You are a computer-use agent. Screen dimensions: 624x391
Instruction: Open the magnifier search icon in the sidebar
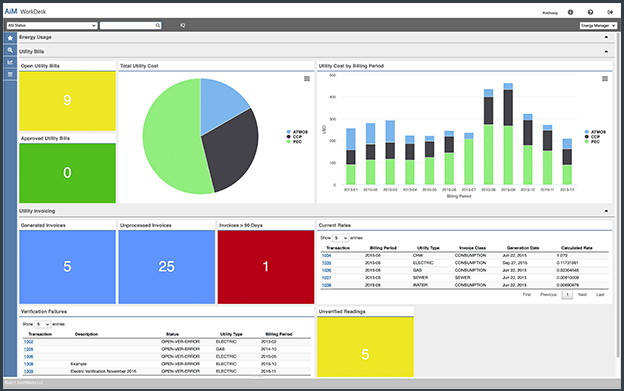point(10,50)
